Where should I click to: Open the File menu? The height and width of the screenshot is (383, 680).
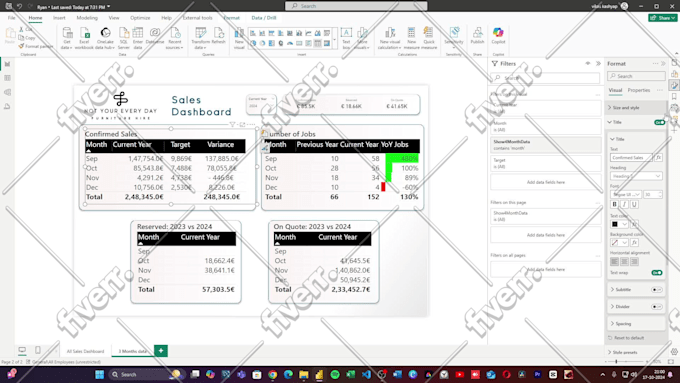tap(12, 18)
